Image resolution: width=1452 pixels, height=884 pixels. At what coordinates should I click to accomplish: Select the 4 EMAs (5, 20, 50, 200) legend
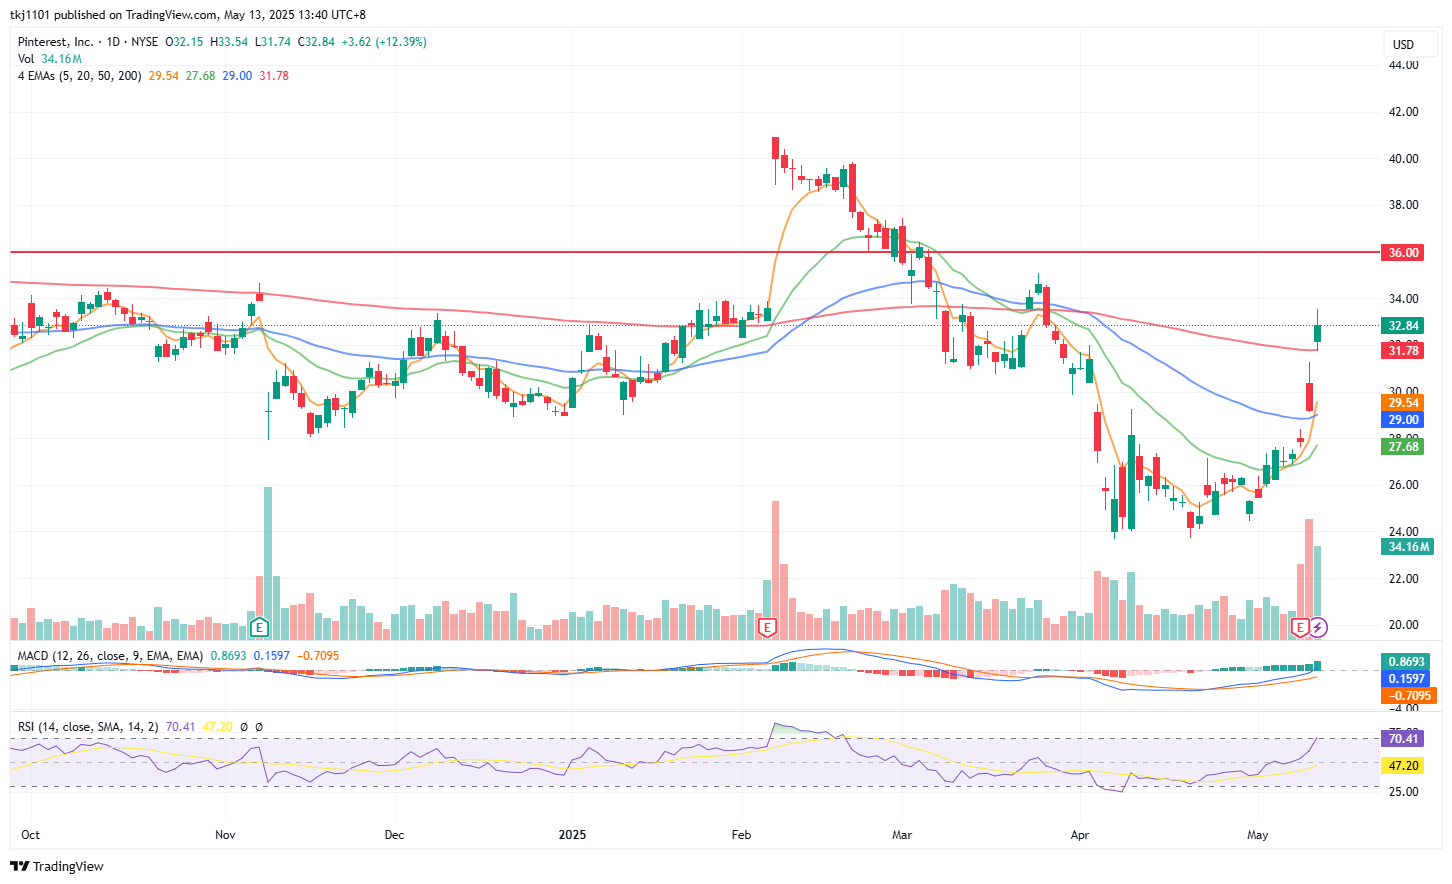click(x=79, y=76)
